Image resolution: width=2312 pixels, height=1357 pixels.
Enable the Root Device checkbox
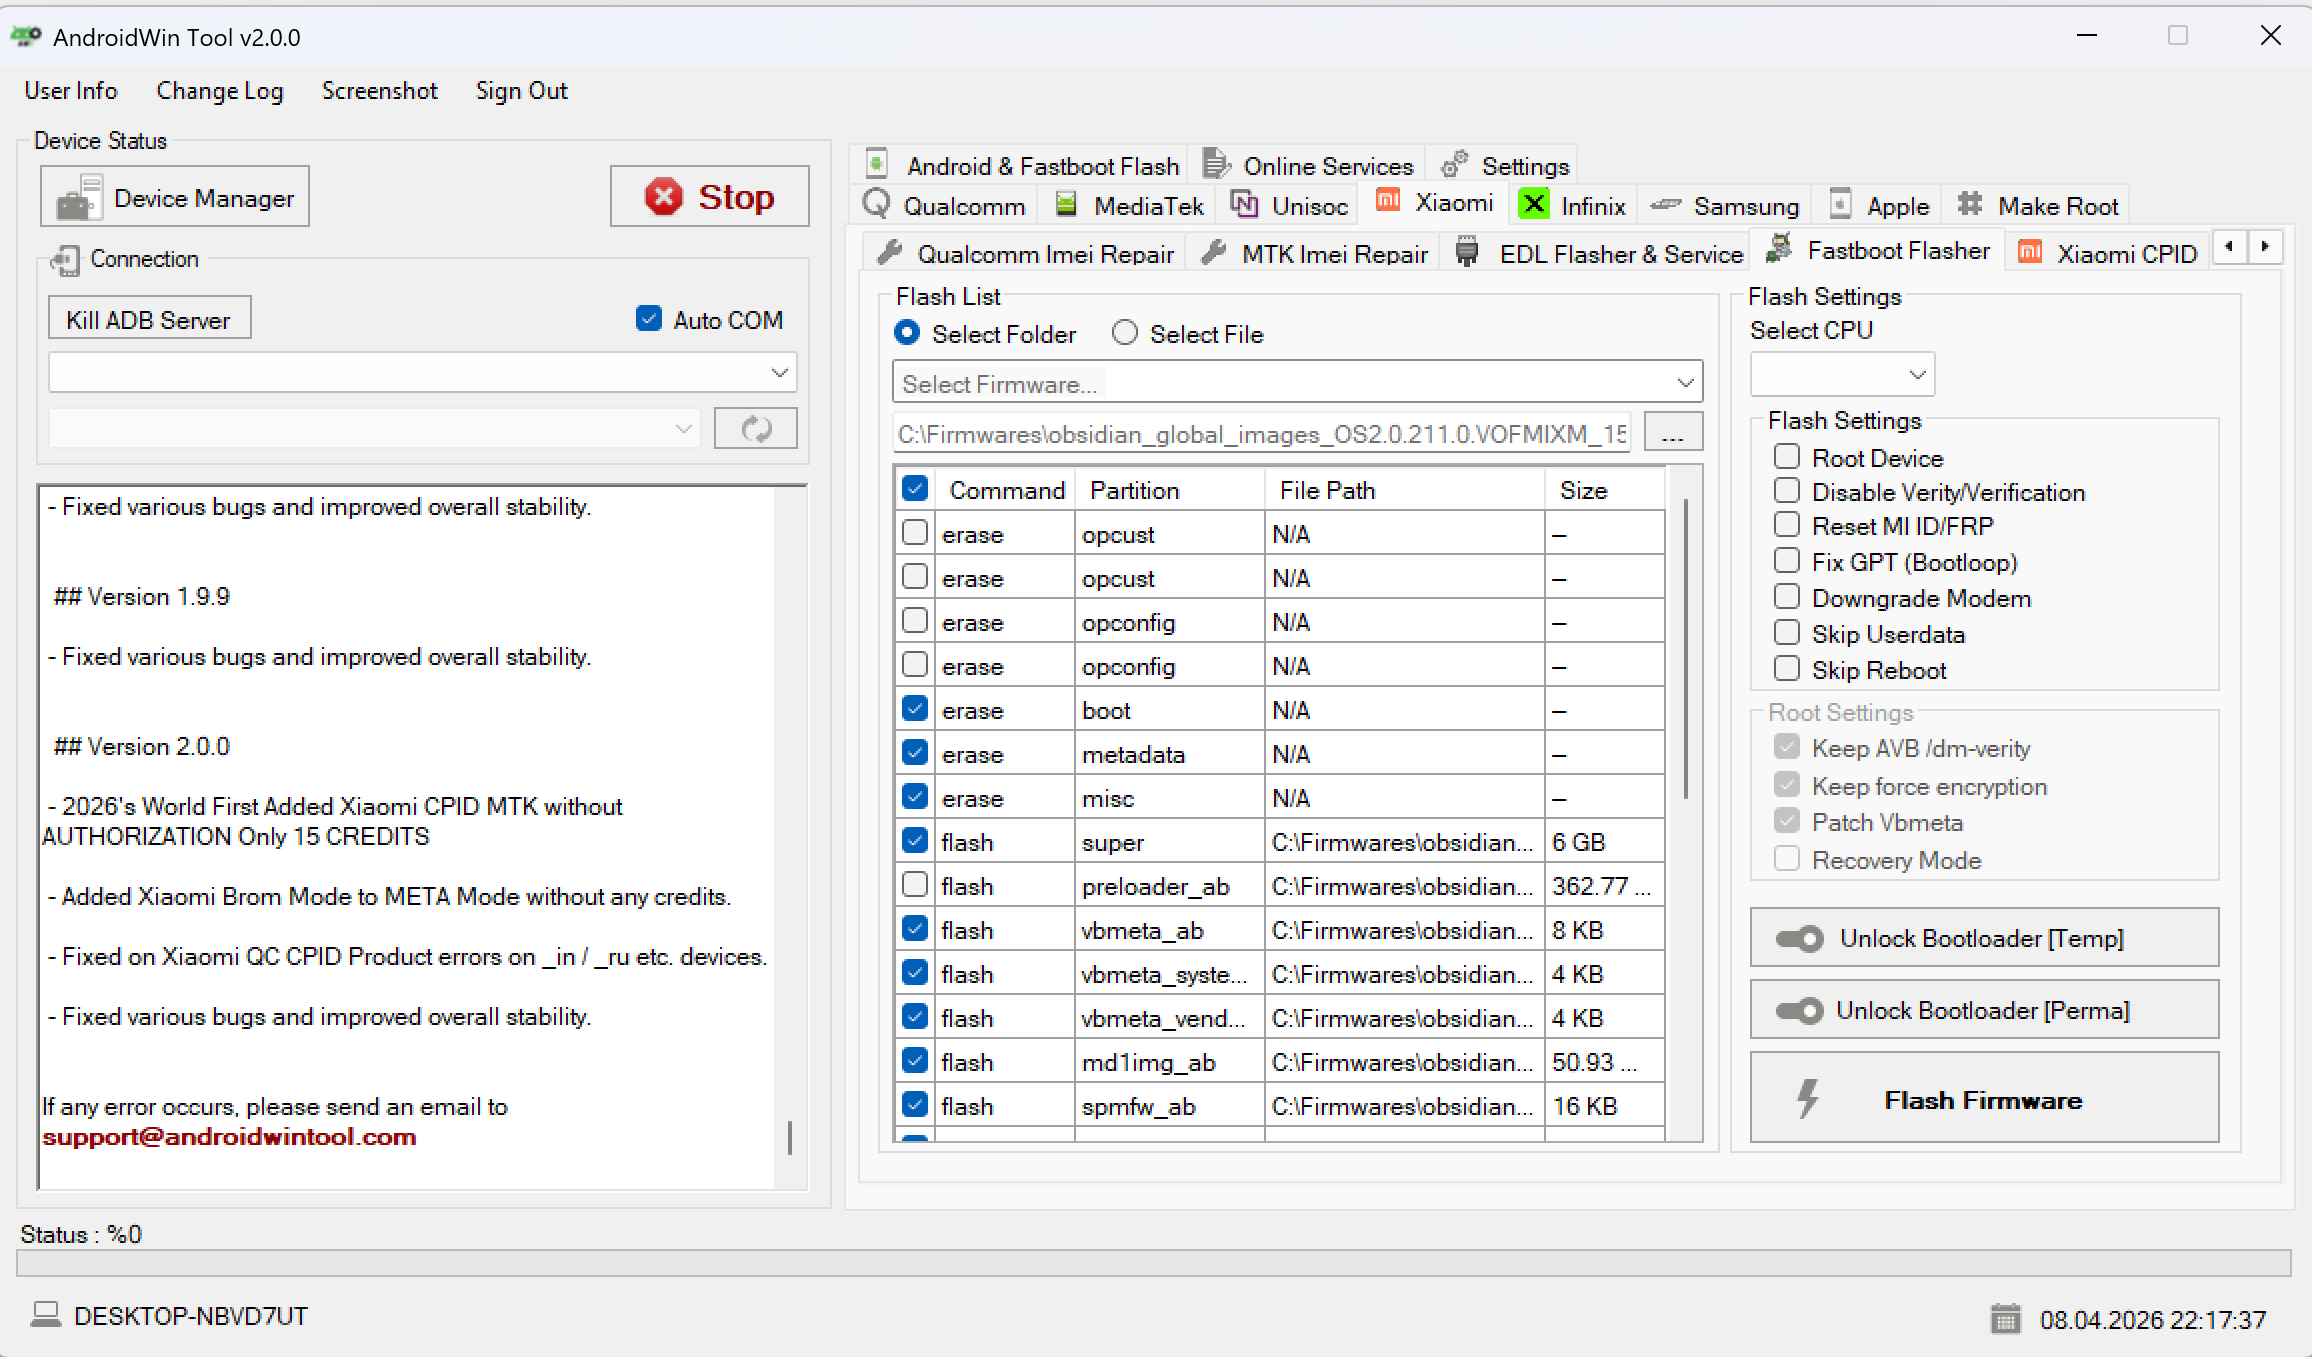tap(1786, 457)
